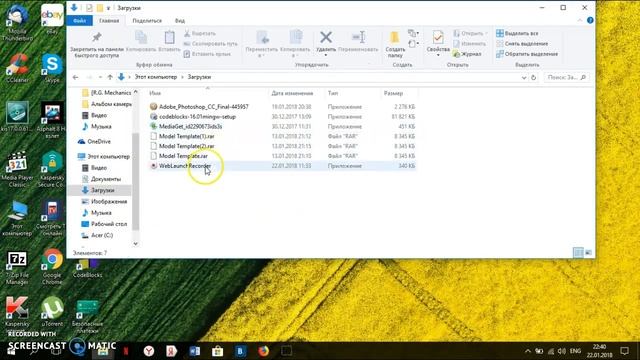Click Вырезать cut in ribbon

point(200,33)
